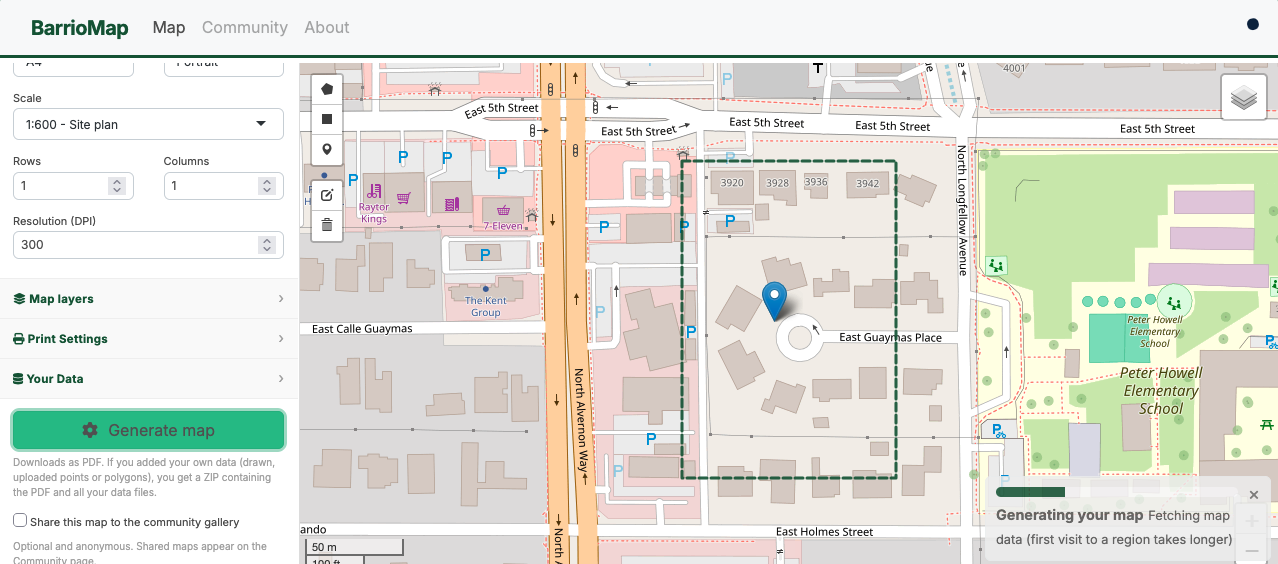1278x564 pixels.
Task: Click the delete layers trash icon
Action: pyautogui.click(x=327, y=225)
